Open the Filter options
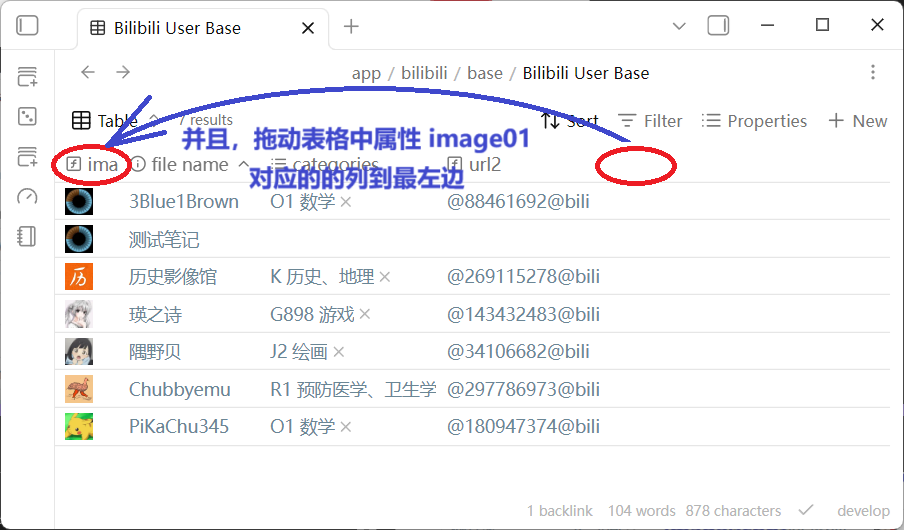904x530 pixels. [x=650, y=121]
